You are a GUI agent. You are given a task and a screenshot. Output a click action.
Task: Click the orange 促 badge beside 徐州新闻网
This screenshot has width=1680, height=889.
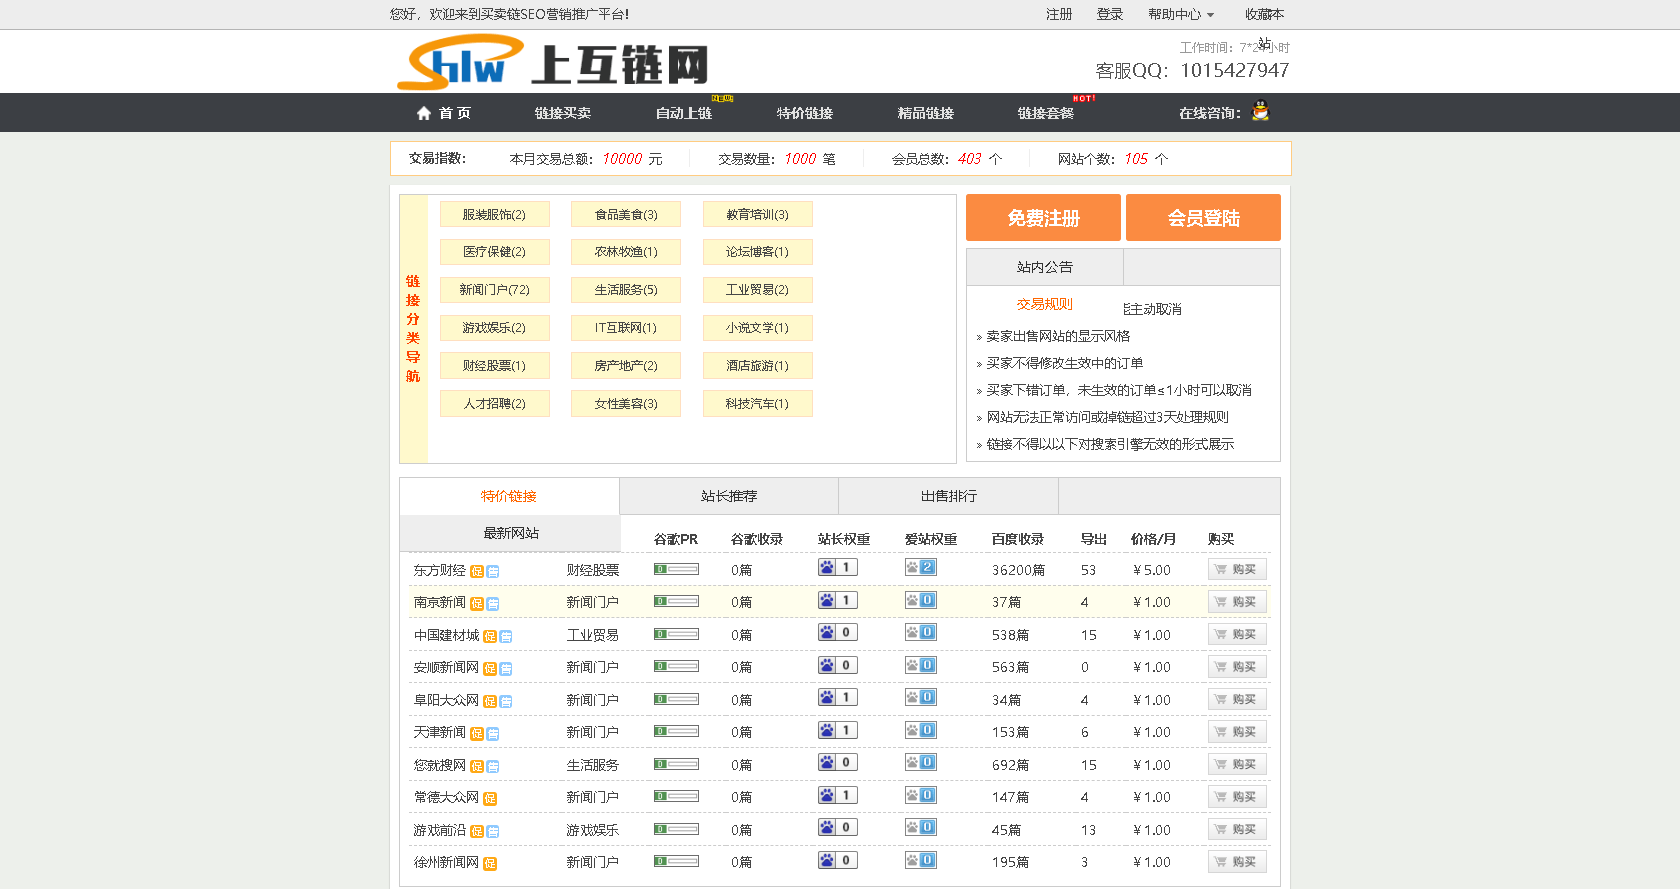pyautogui.click(x=490, y=864)
